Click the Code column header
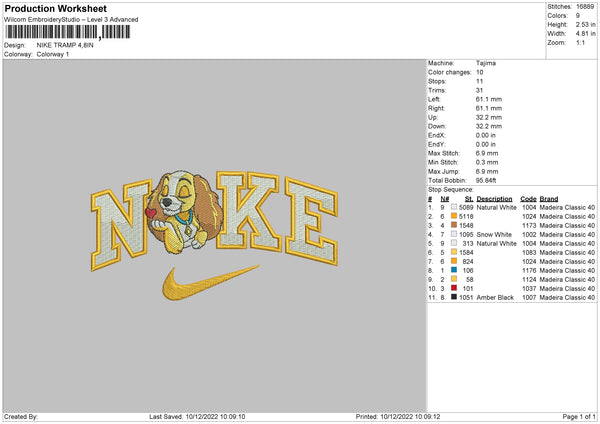600x424 pixels. [528, 199]
